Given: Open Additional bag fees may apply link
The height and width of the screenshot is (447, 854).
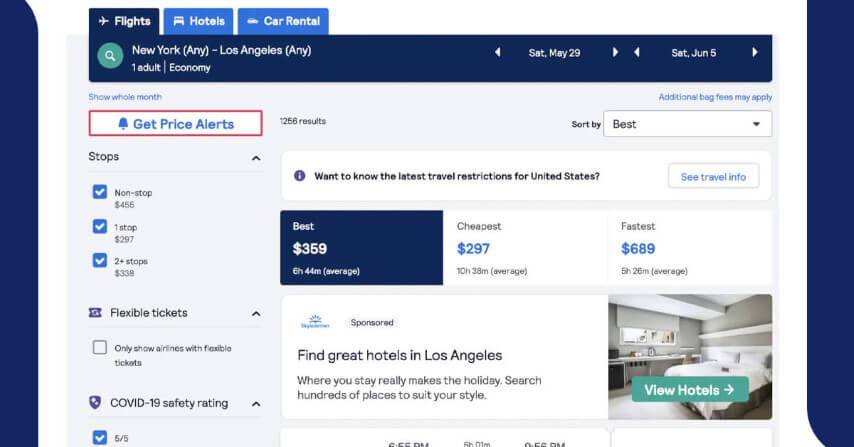Looking at the screenshot, I should (715, 97).
